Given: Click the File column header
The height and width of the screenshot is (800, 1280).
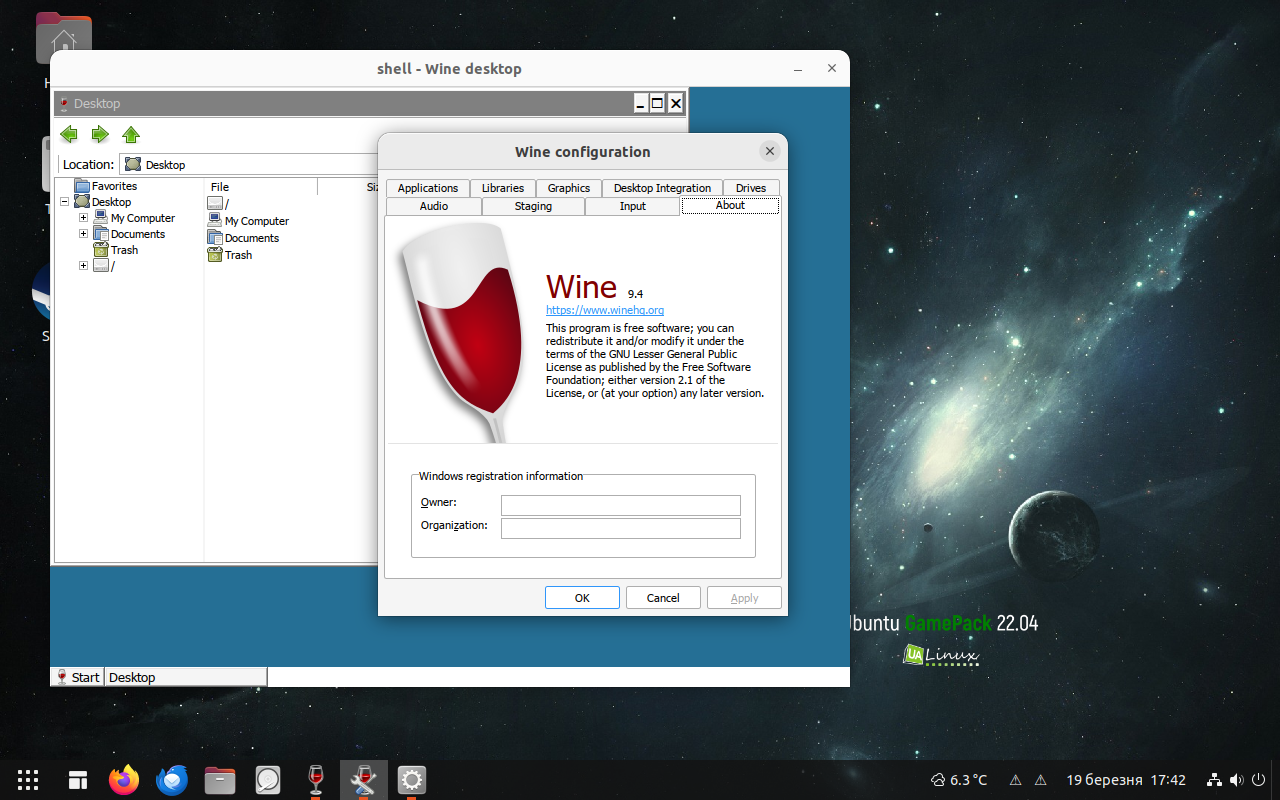Looking at the screenshot, I should (261, 187).
